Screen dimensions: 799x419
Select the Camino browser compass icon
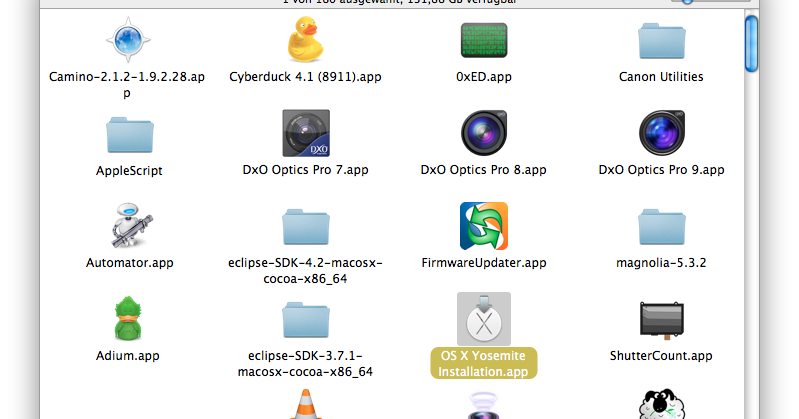[128, 39]
